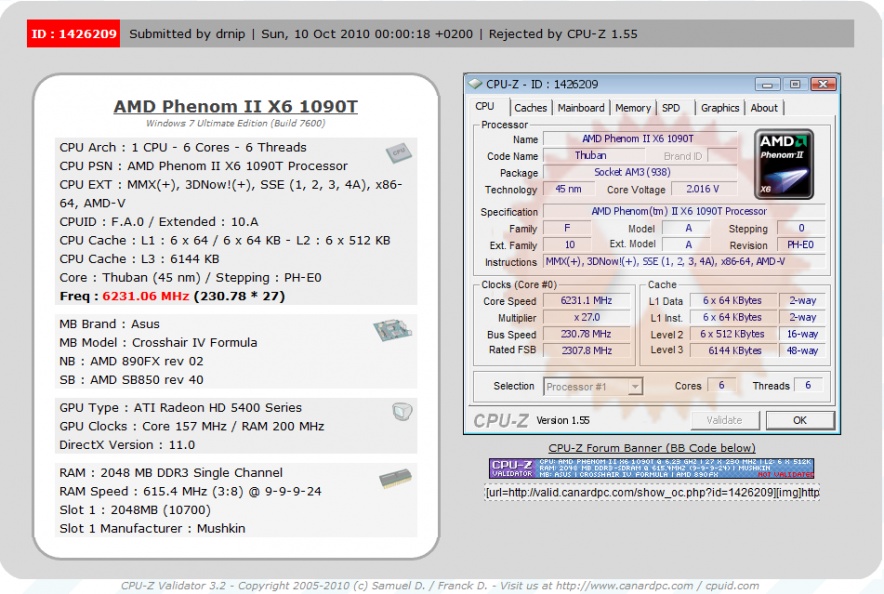
Task: Go to the SPD tab
Action: (671, 108)
